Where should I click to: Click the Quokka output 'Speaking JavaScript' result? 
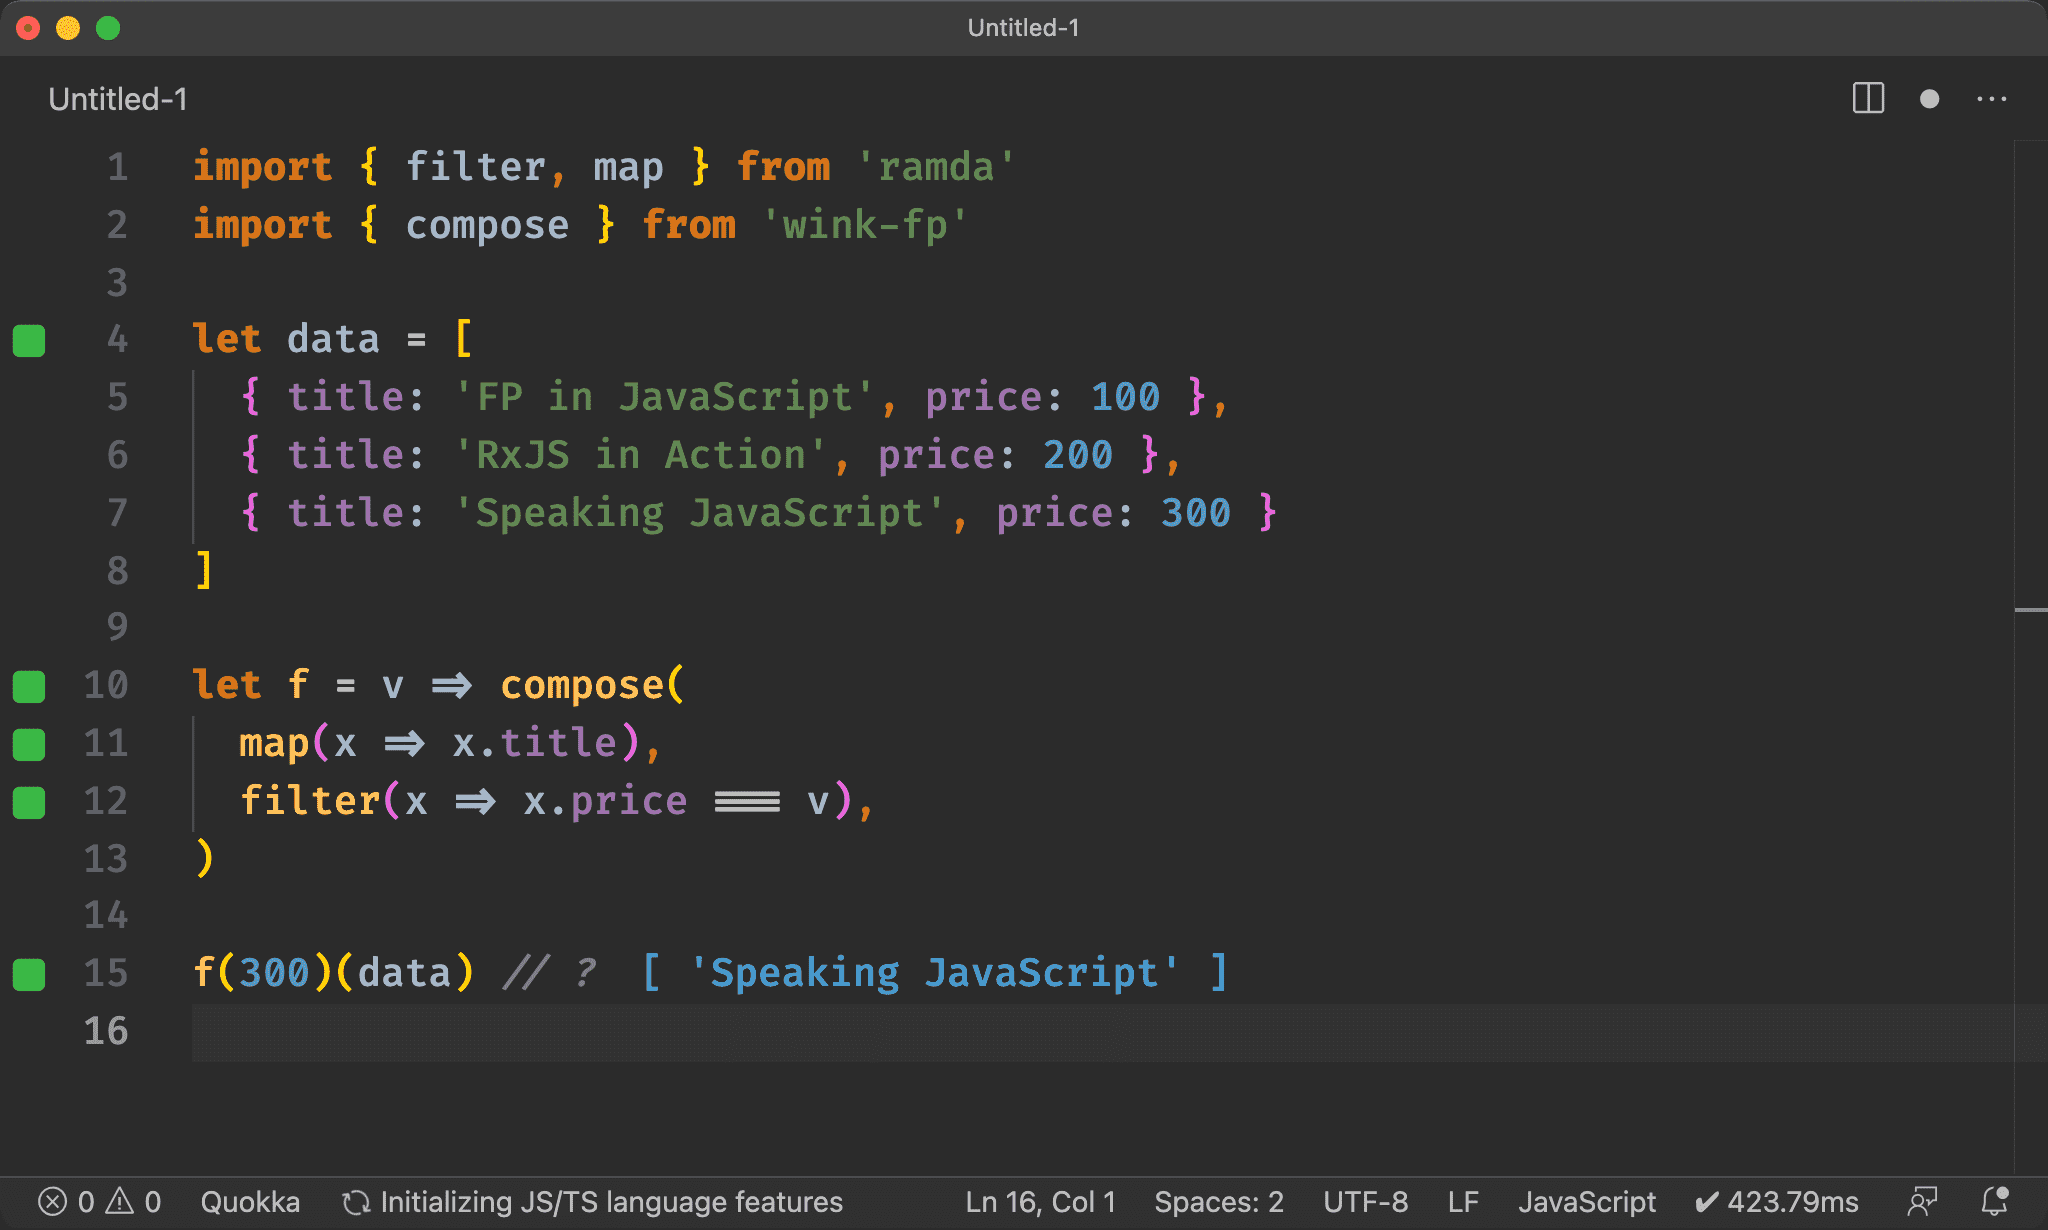coord(935,973)
